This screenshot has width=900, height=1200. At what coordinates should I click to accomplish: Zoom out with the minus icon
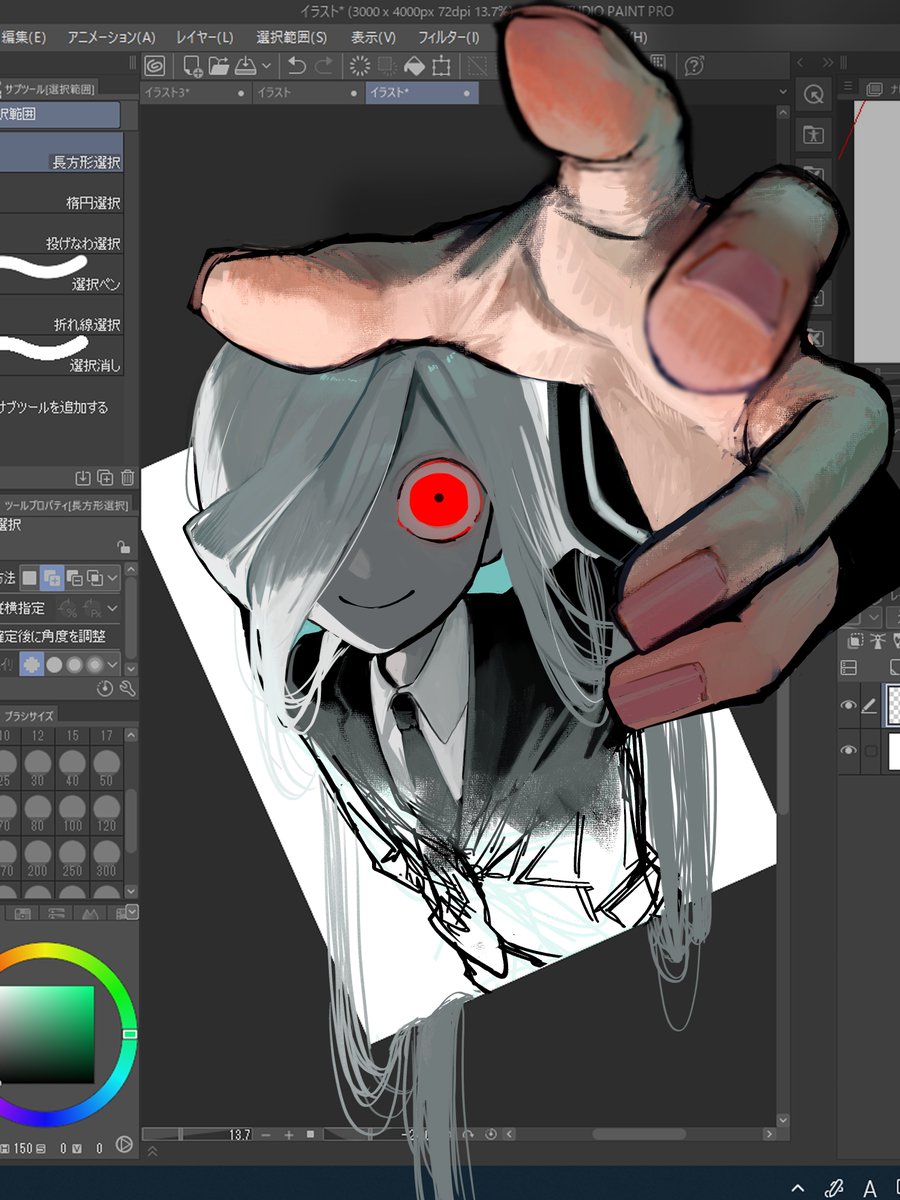click(266, 1135)
